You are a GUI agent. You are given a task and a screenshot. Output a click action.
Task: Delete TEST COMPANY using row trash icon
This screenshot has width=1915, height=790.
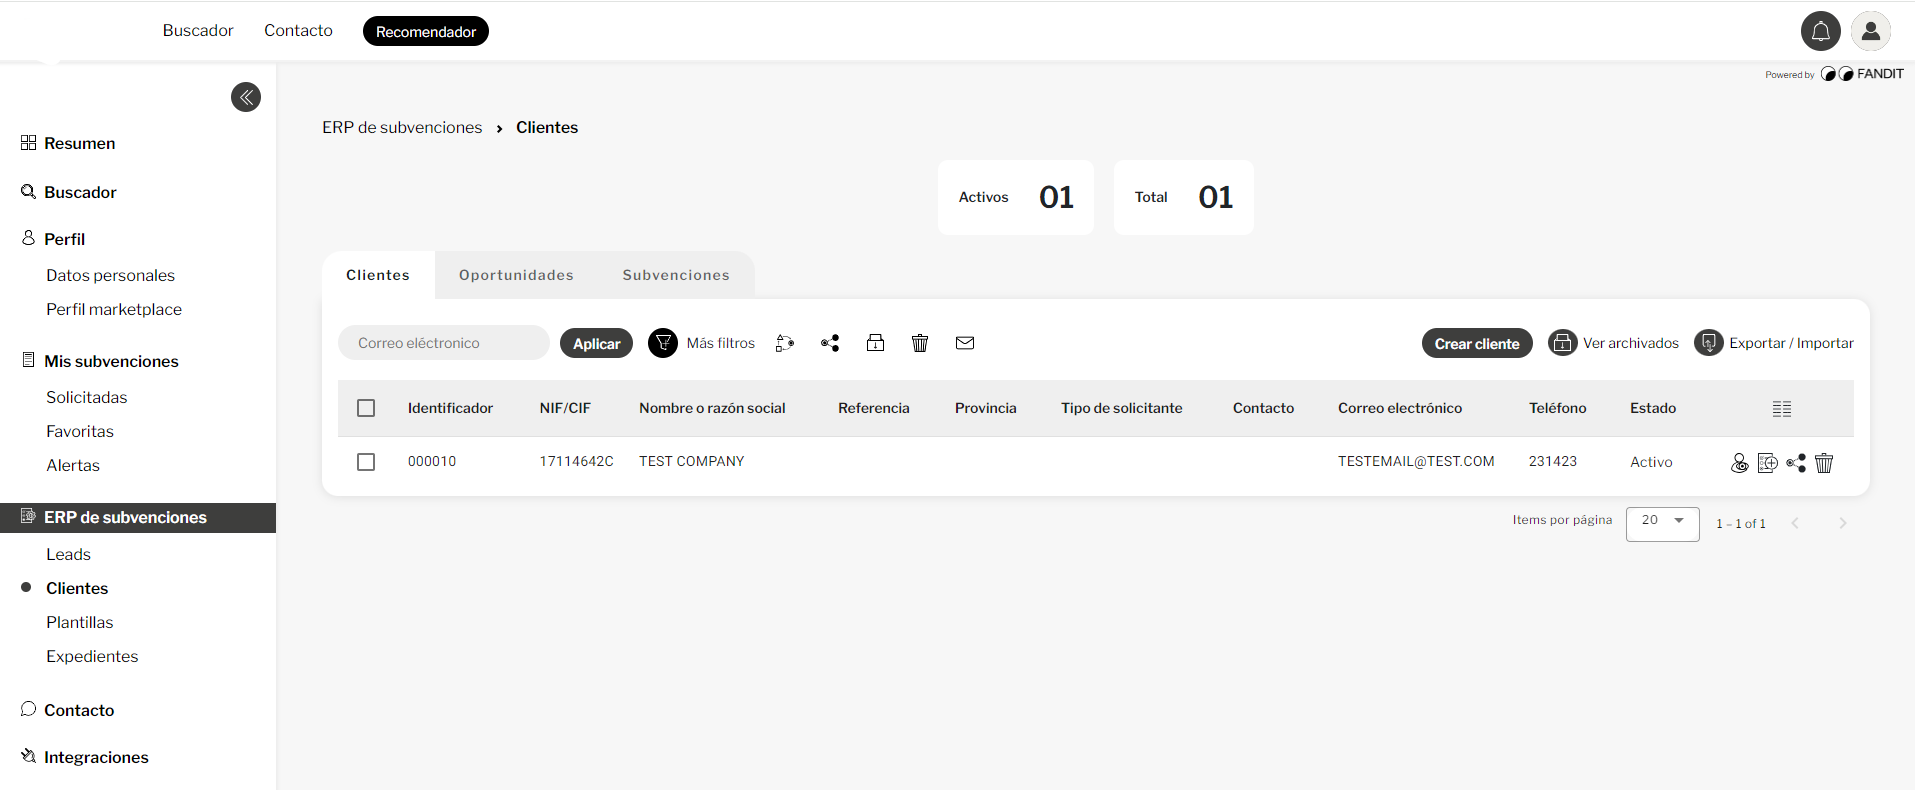1824,463
